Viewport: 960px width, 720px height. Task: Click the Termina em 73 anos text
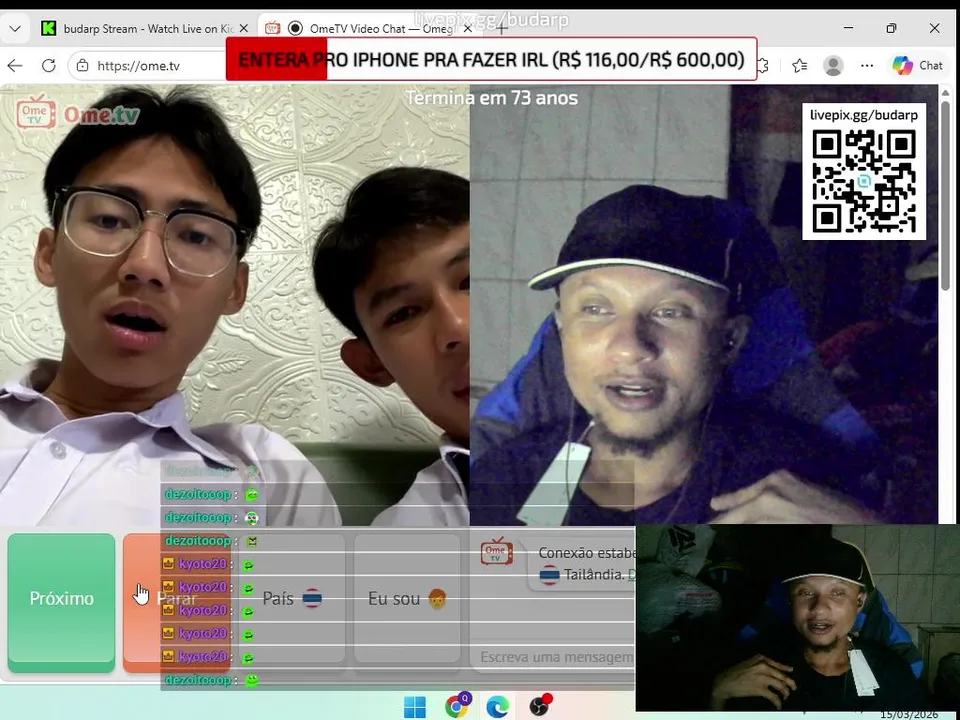click(492, 98)
